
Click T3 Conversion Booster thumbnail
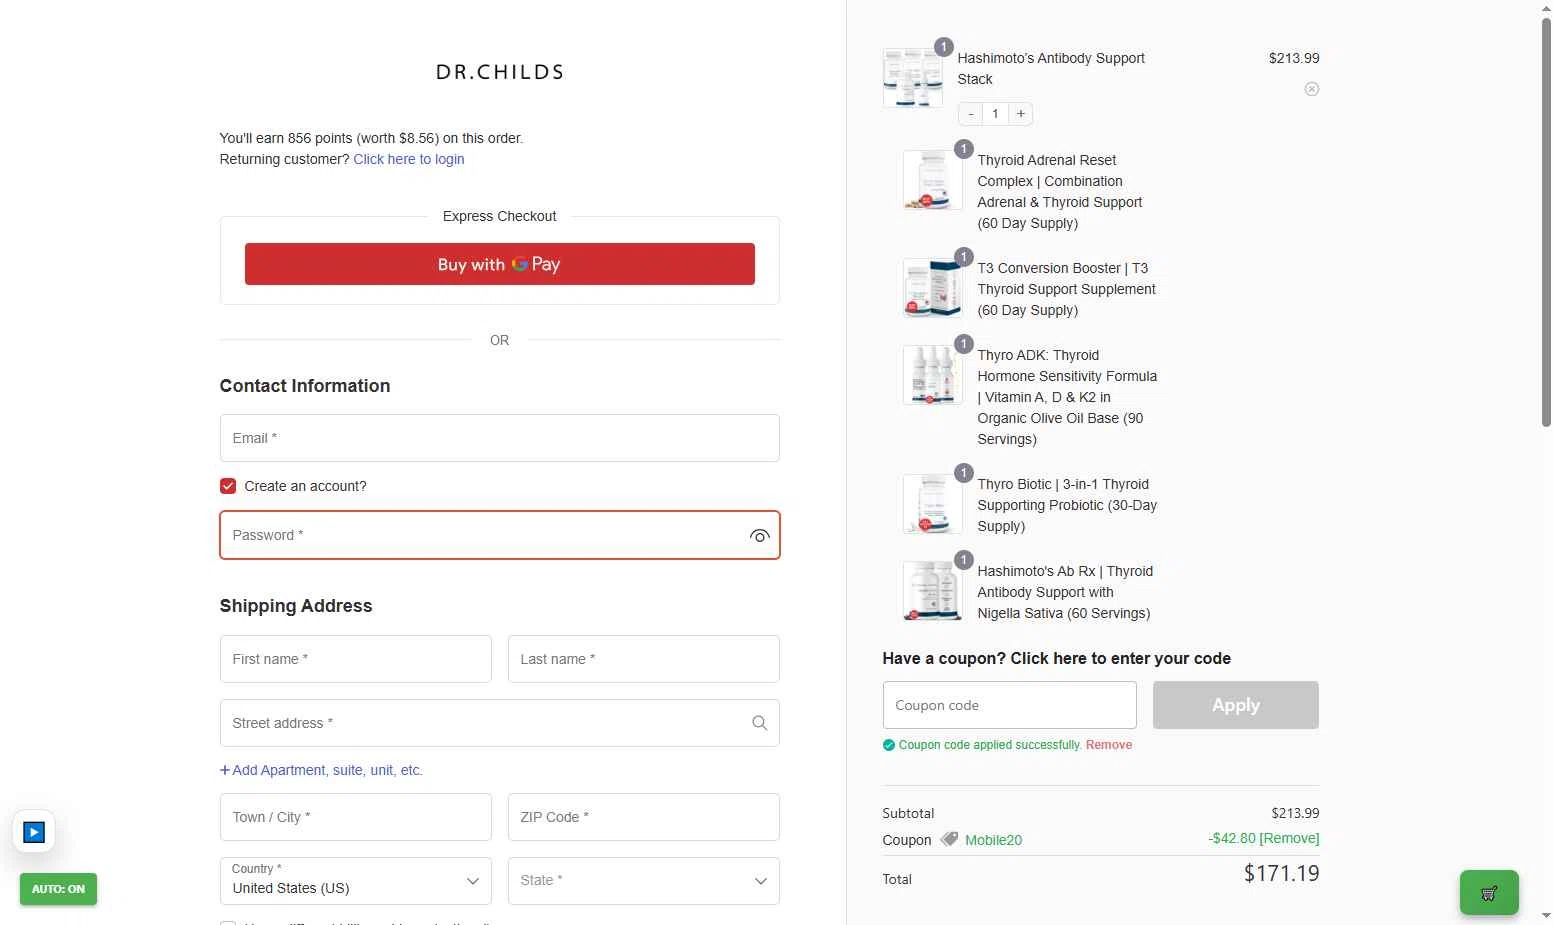933,288
